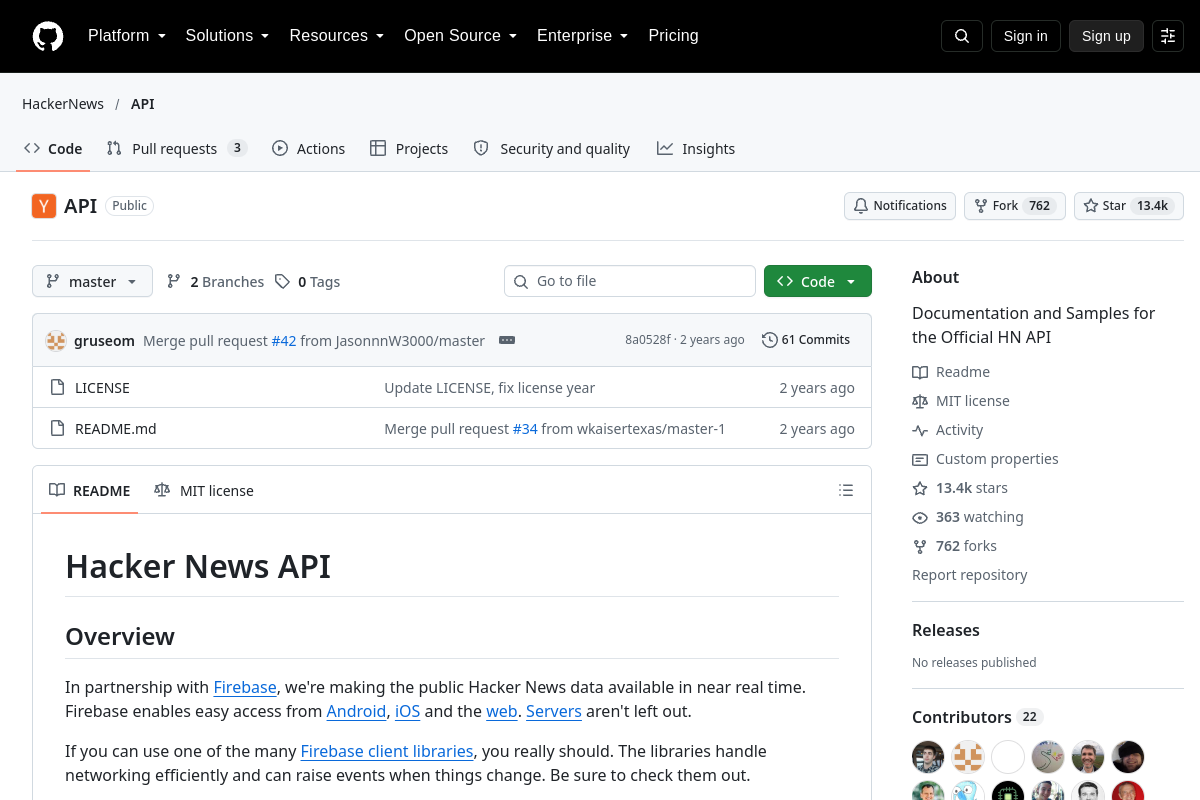Image resolution: width=1200 pixels, height=800 pixels.
Task: Click gruseom author name in commit row
Action: pos(104,341)
